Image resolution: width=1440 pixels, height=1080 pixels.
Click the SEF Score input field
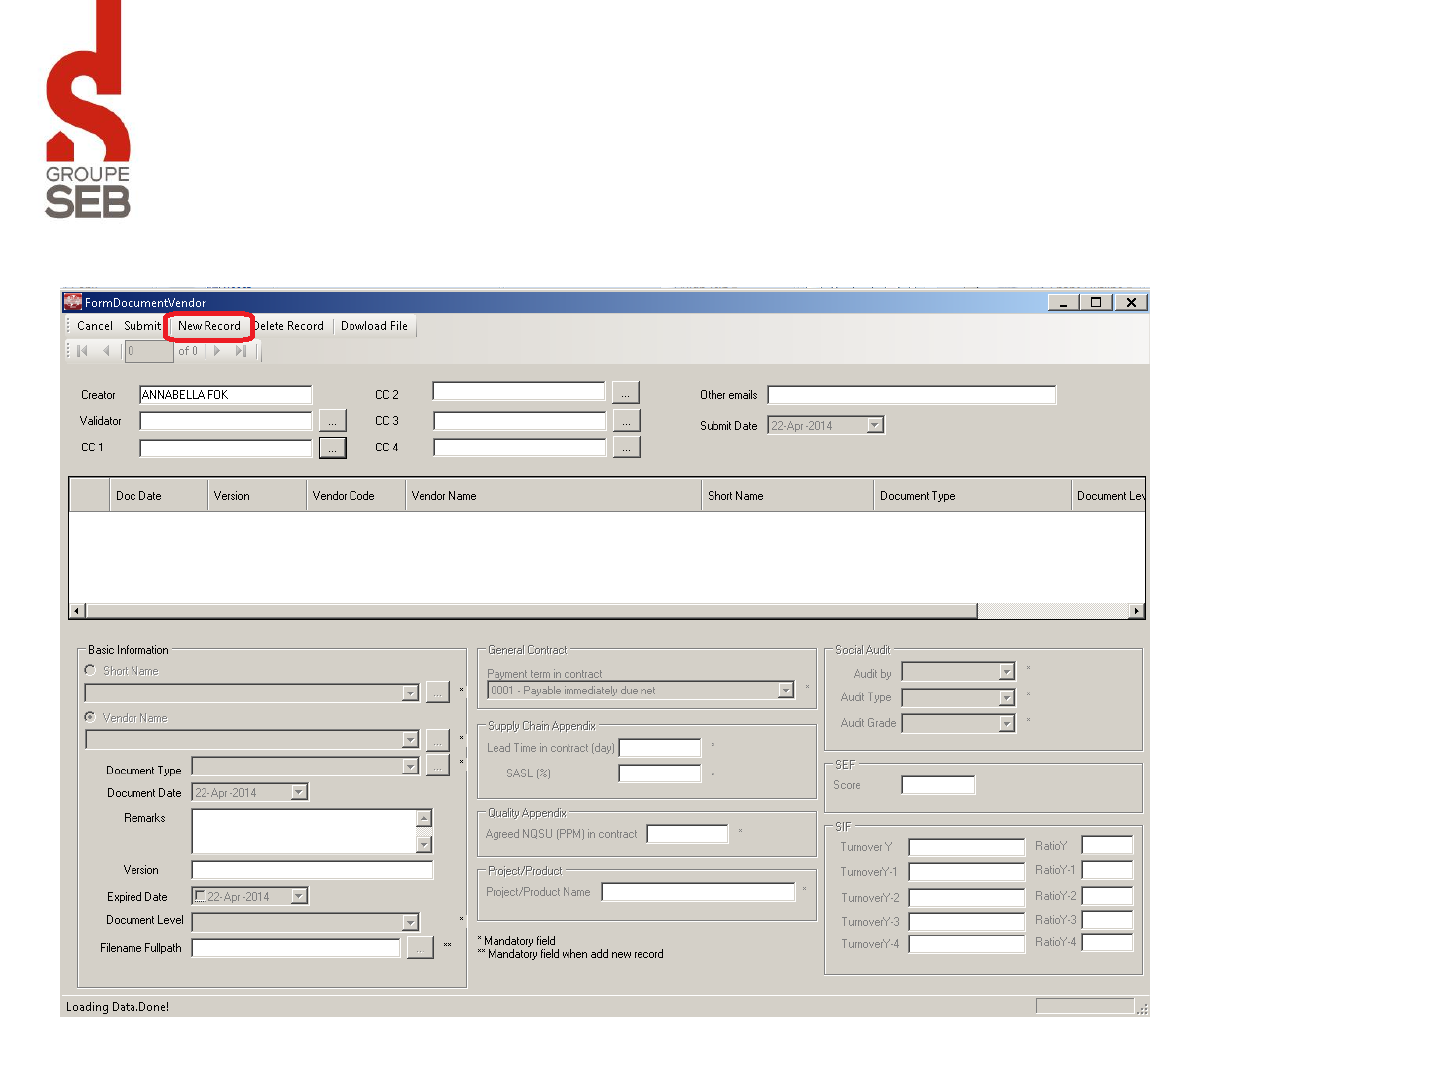point(938,785)
